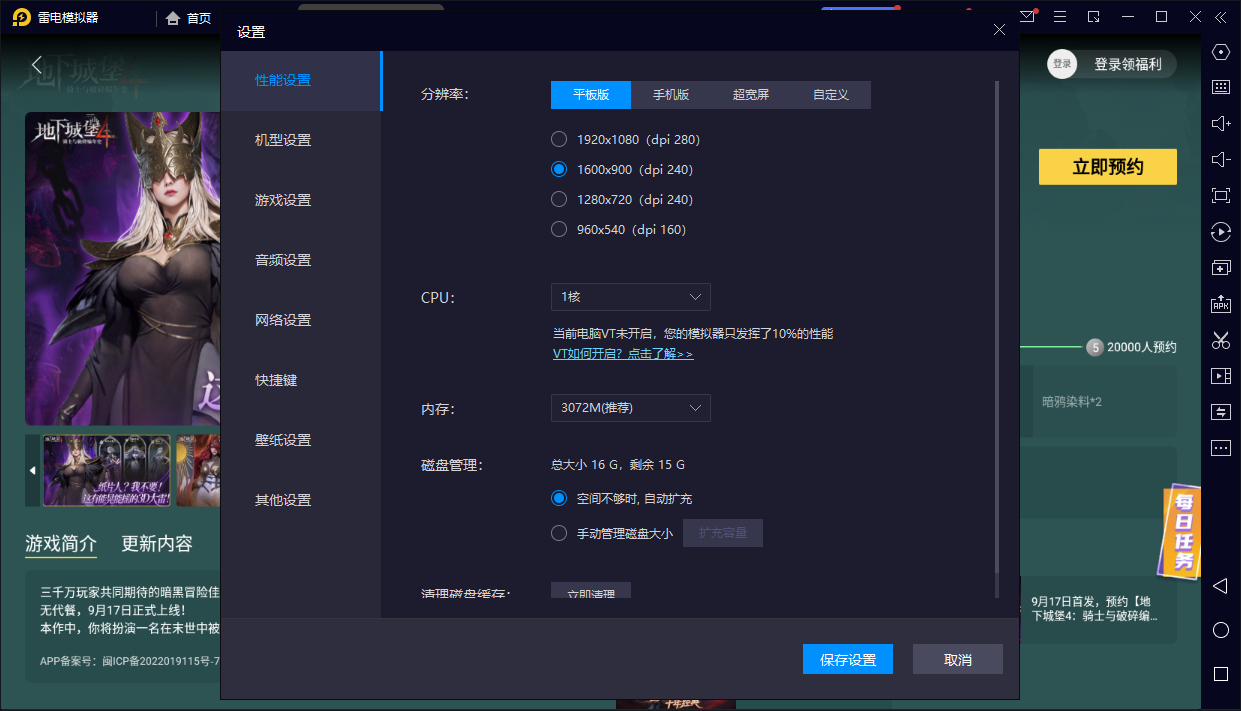
Task: Open the hamburger menu in title bar
Action: point(1060,17)
